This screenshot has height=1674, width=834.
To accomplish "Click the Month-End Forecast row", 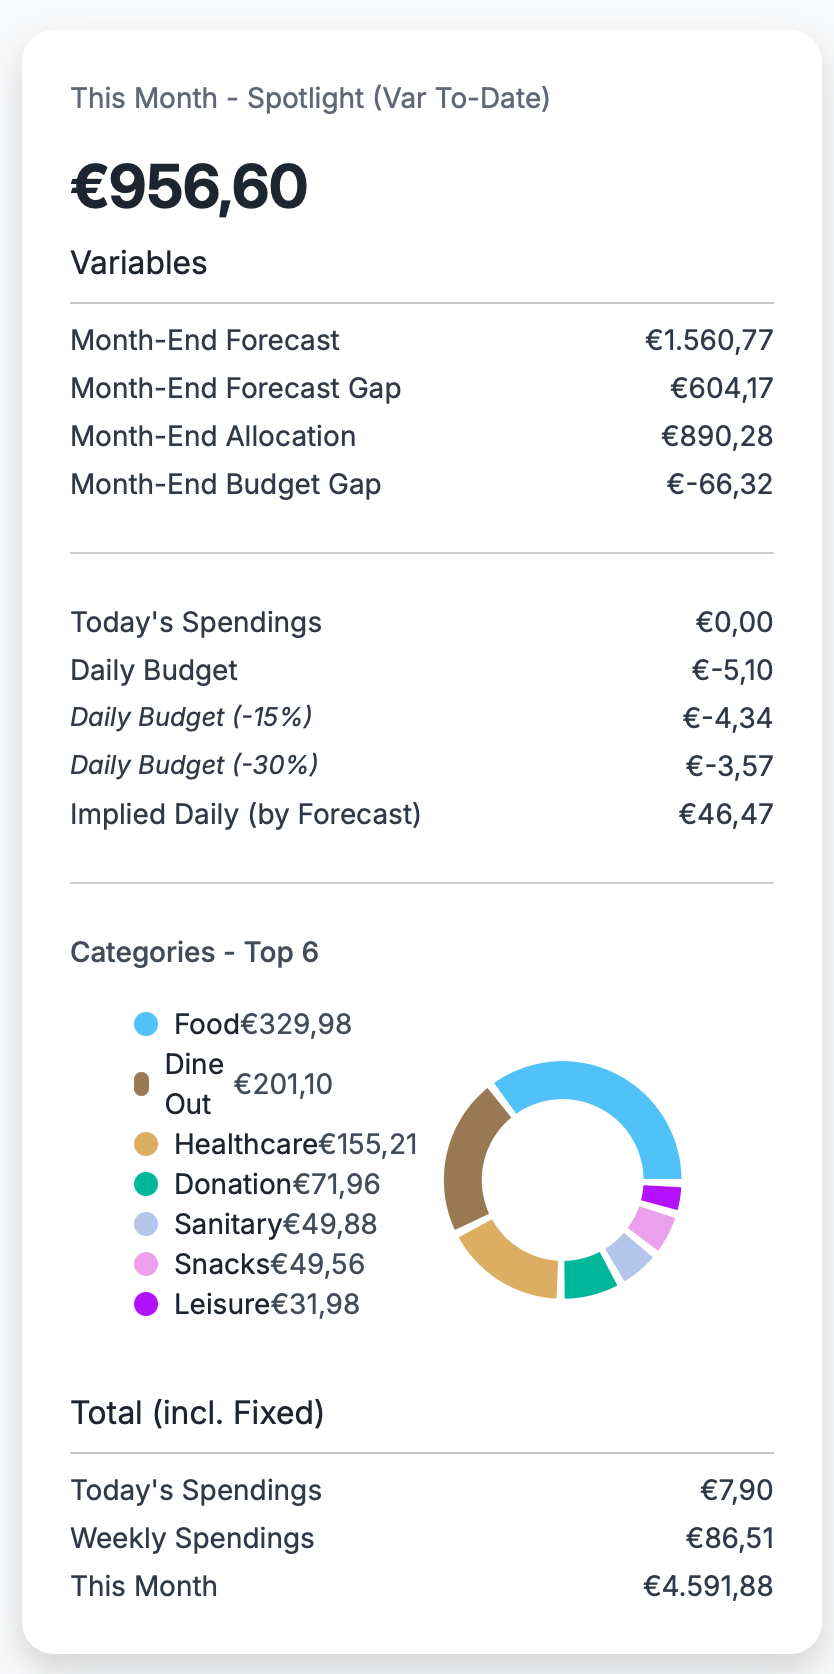I will tap(421, 340).
